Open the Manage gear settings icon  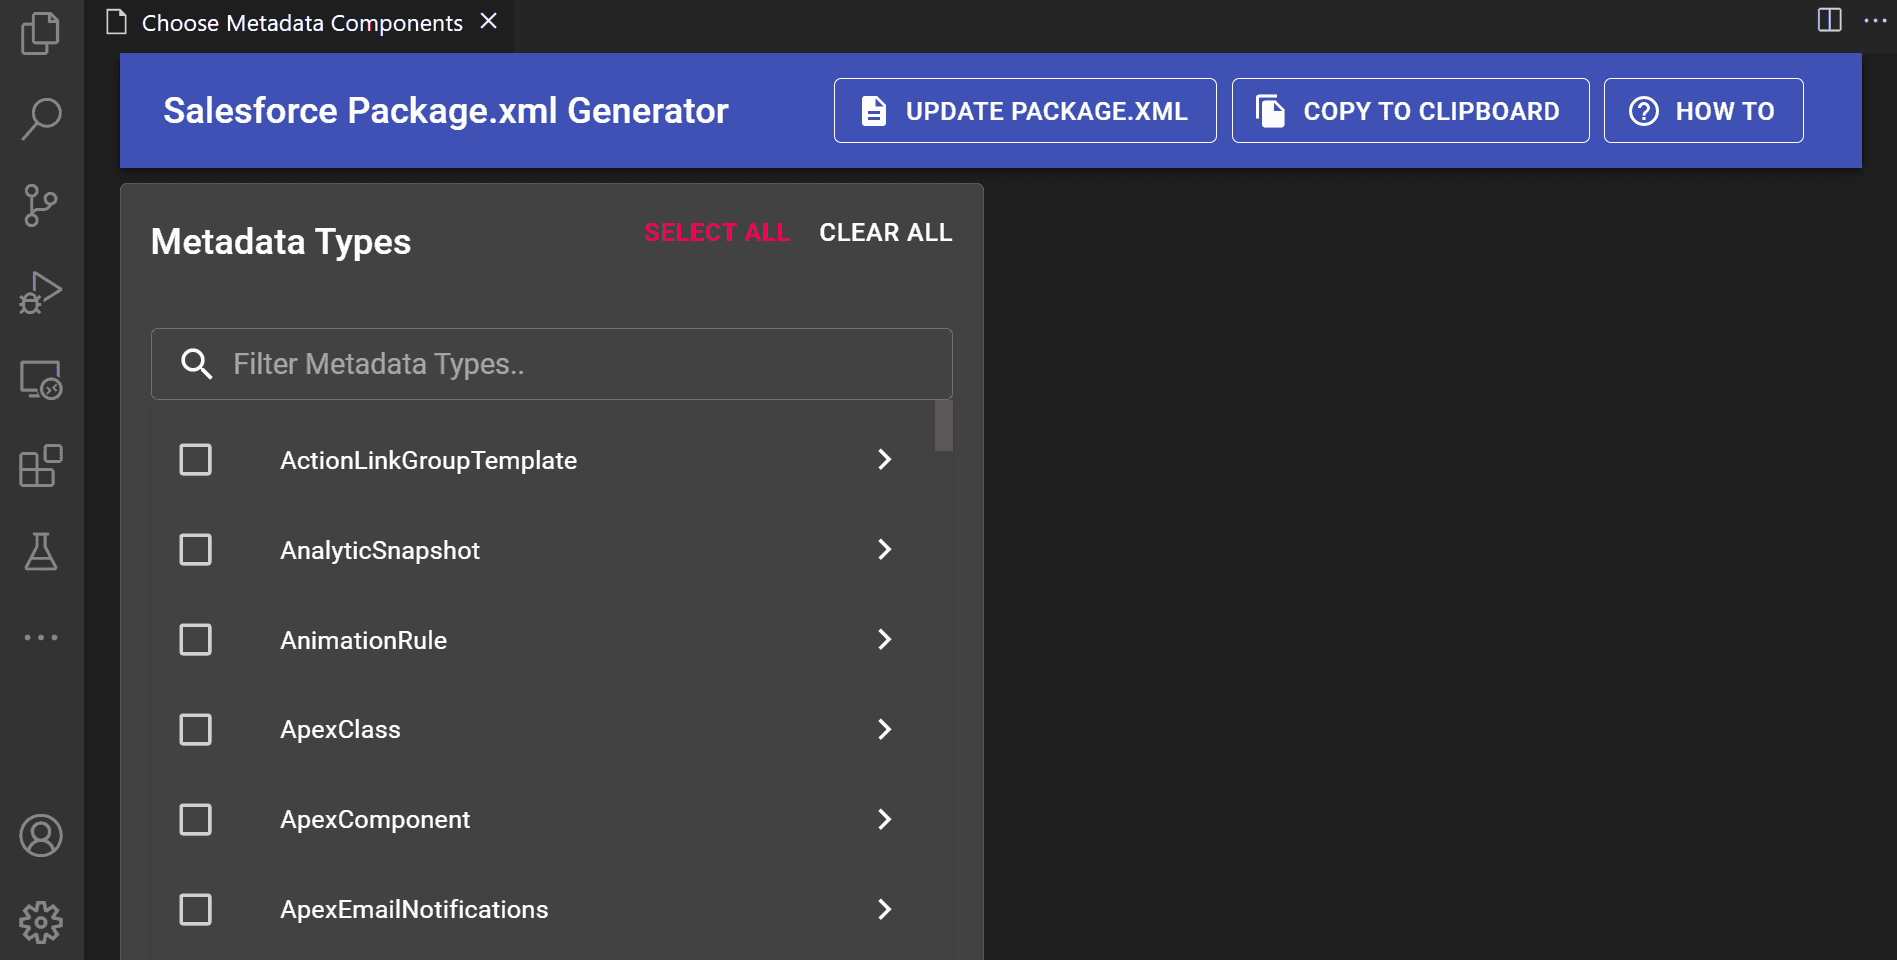[x=41, y=922]
